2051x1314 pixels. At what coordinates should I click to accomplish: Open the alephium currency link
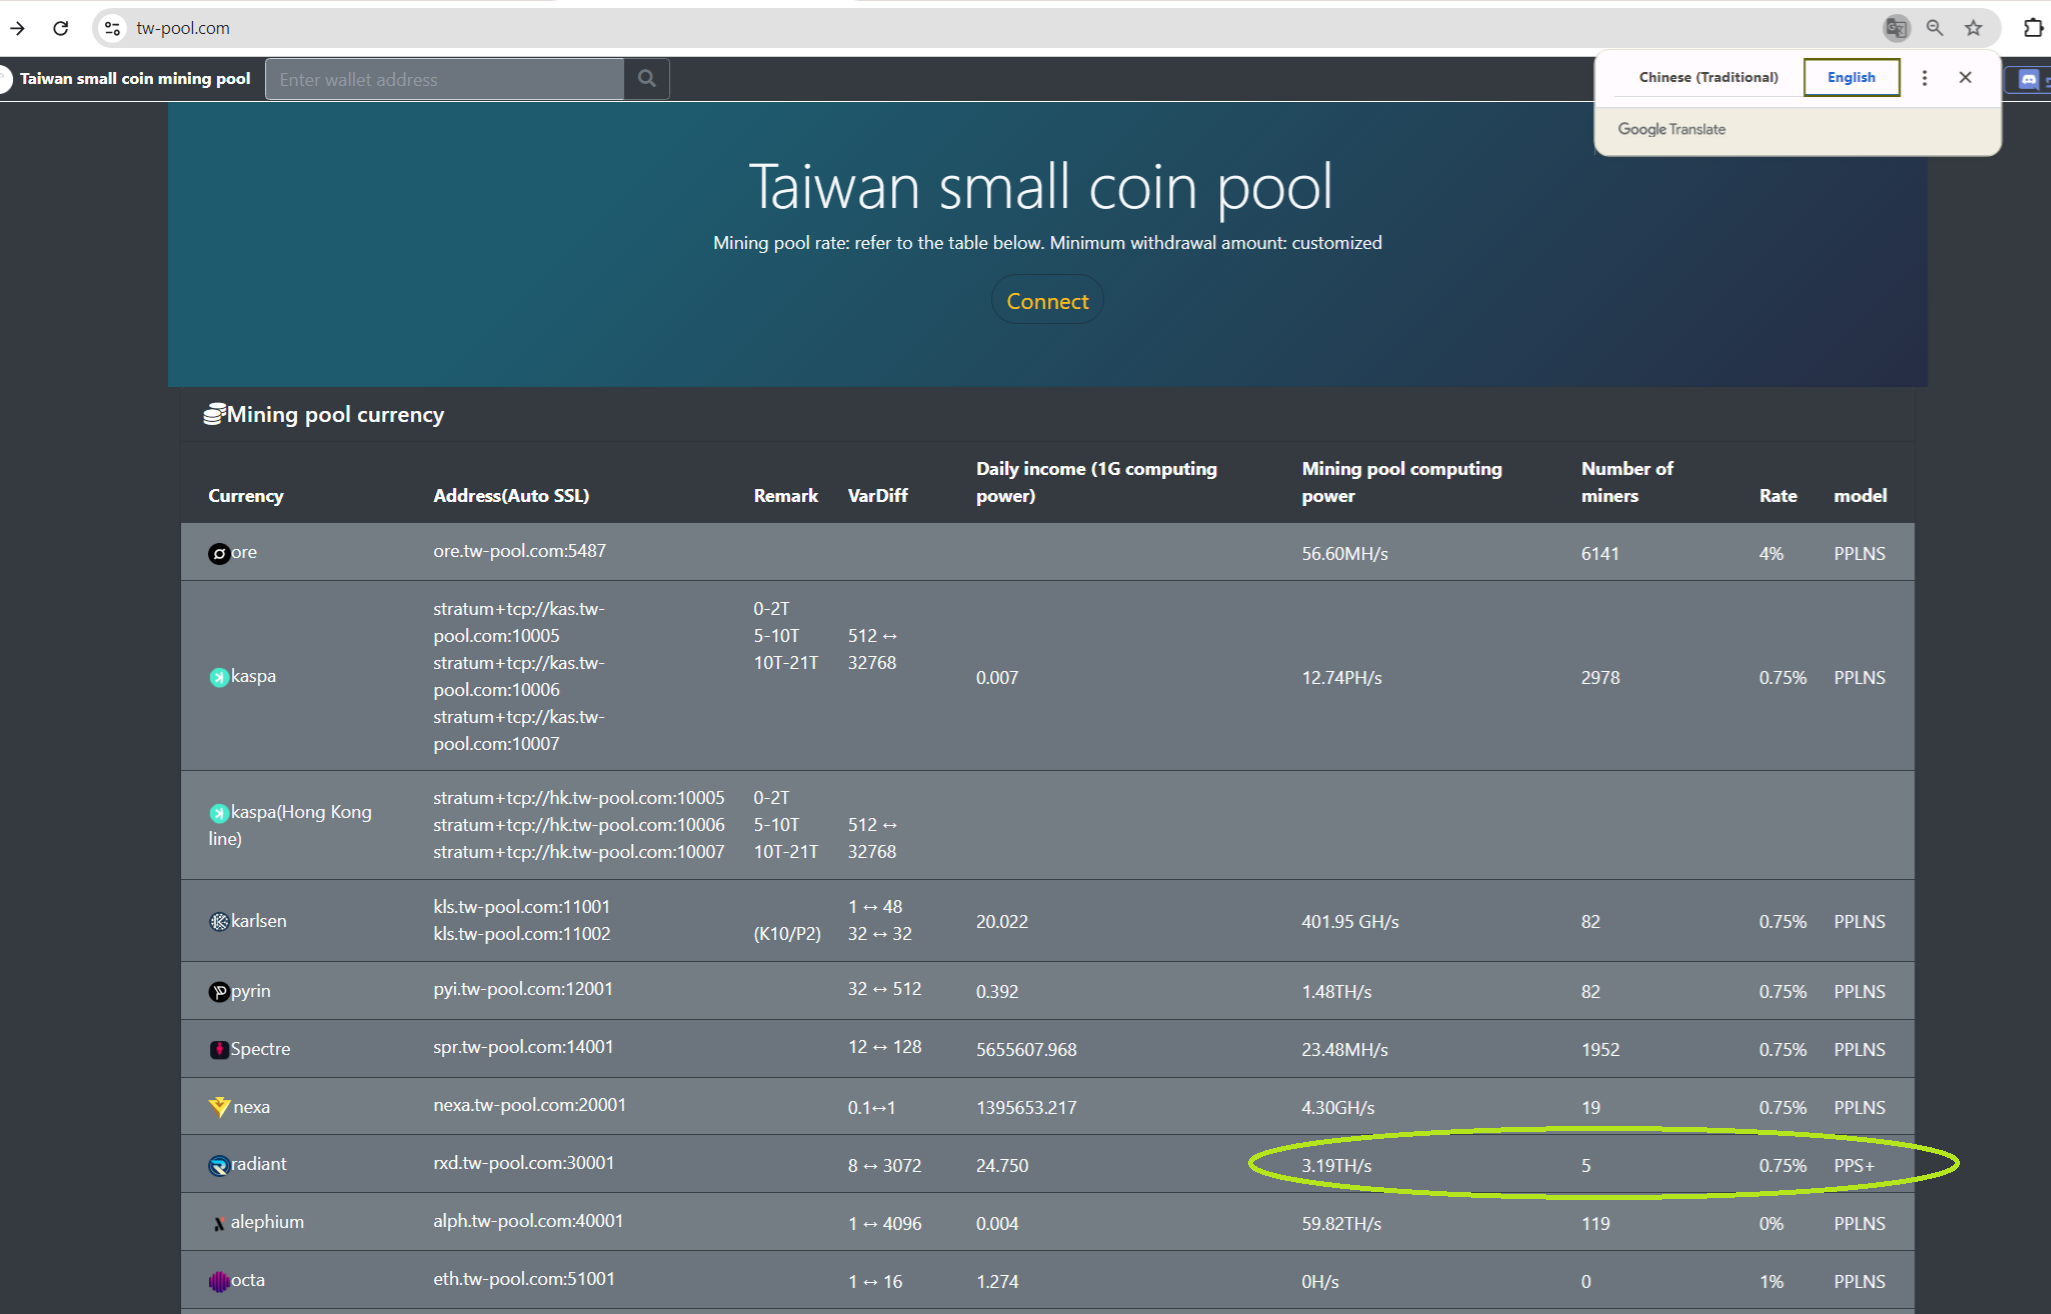tap(267, 1222)
